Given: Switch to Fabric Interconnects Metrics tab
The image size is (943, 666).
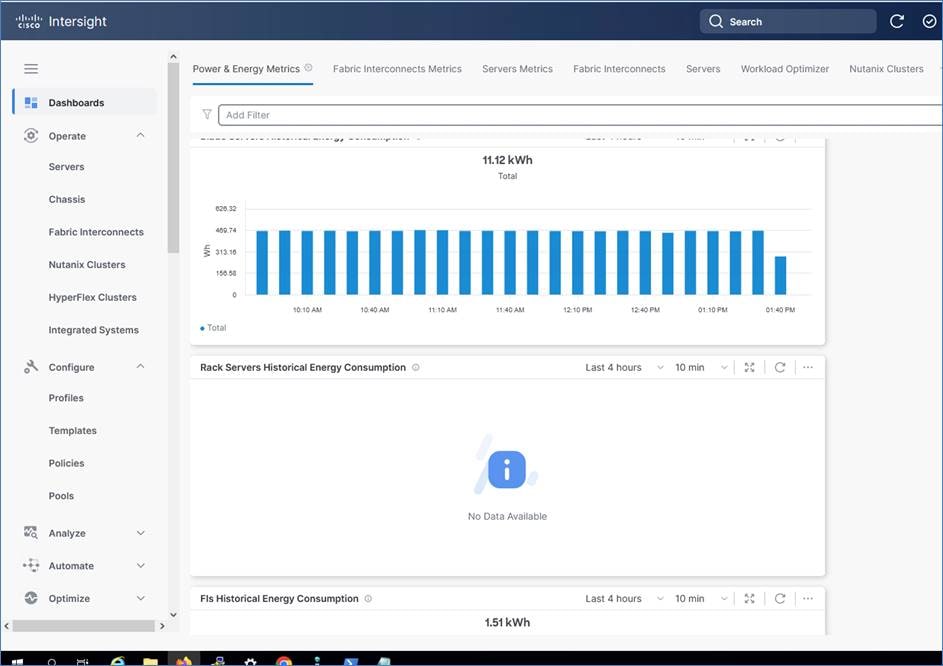Looking at the screenshot, I should [397, 69].
